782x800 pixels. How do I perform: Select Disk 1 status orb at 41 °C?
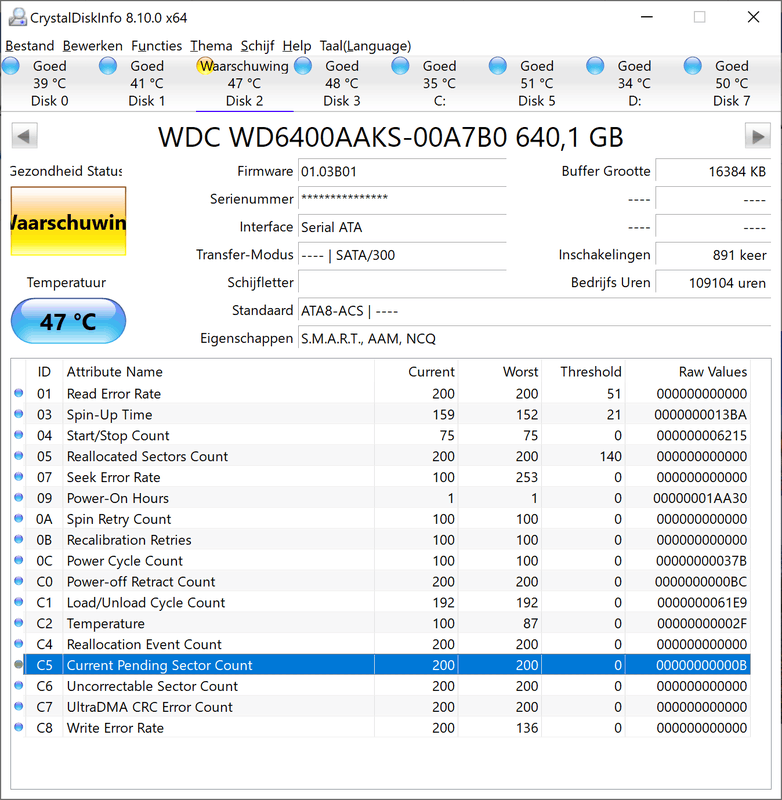[108, 66]
